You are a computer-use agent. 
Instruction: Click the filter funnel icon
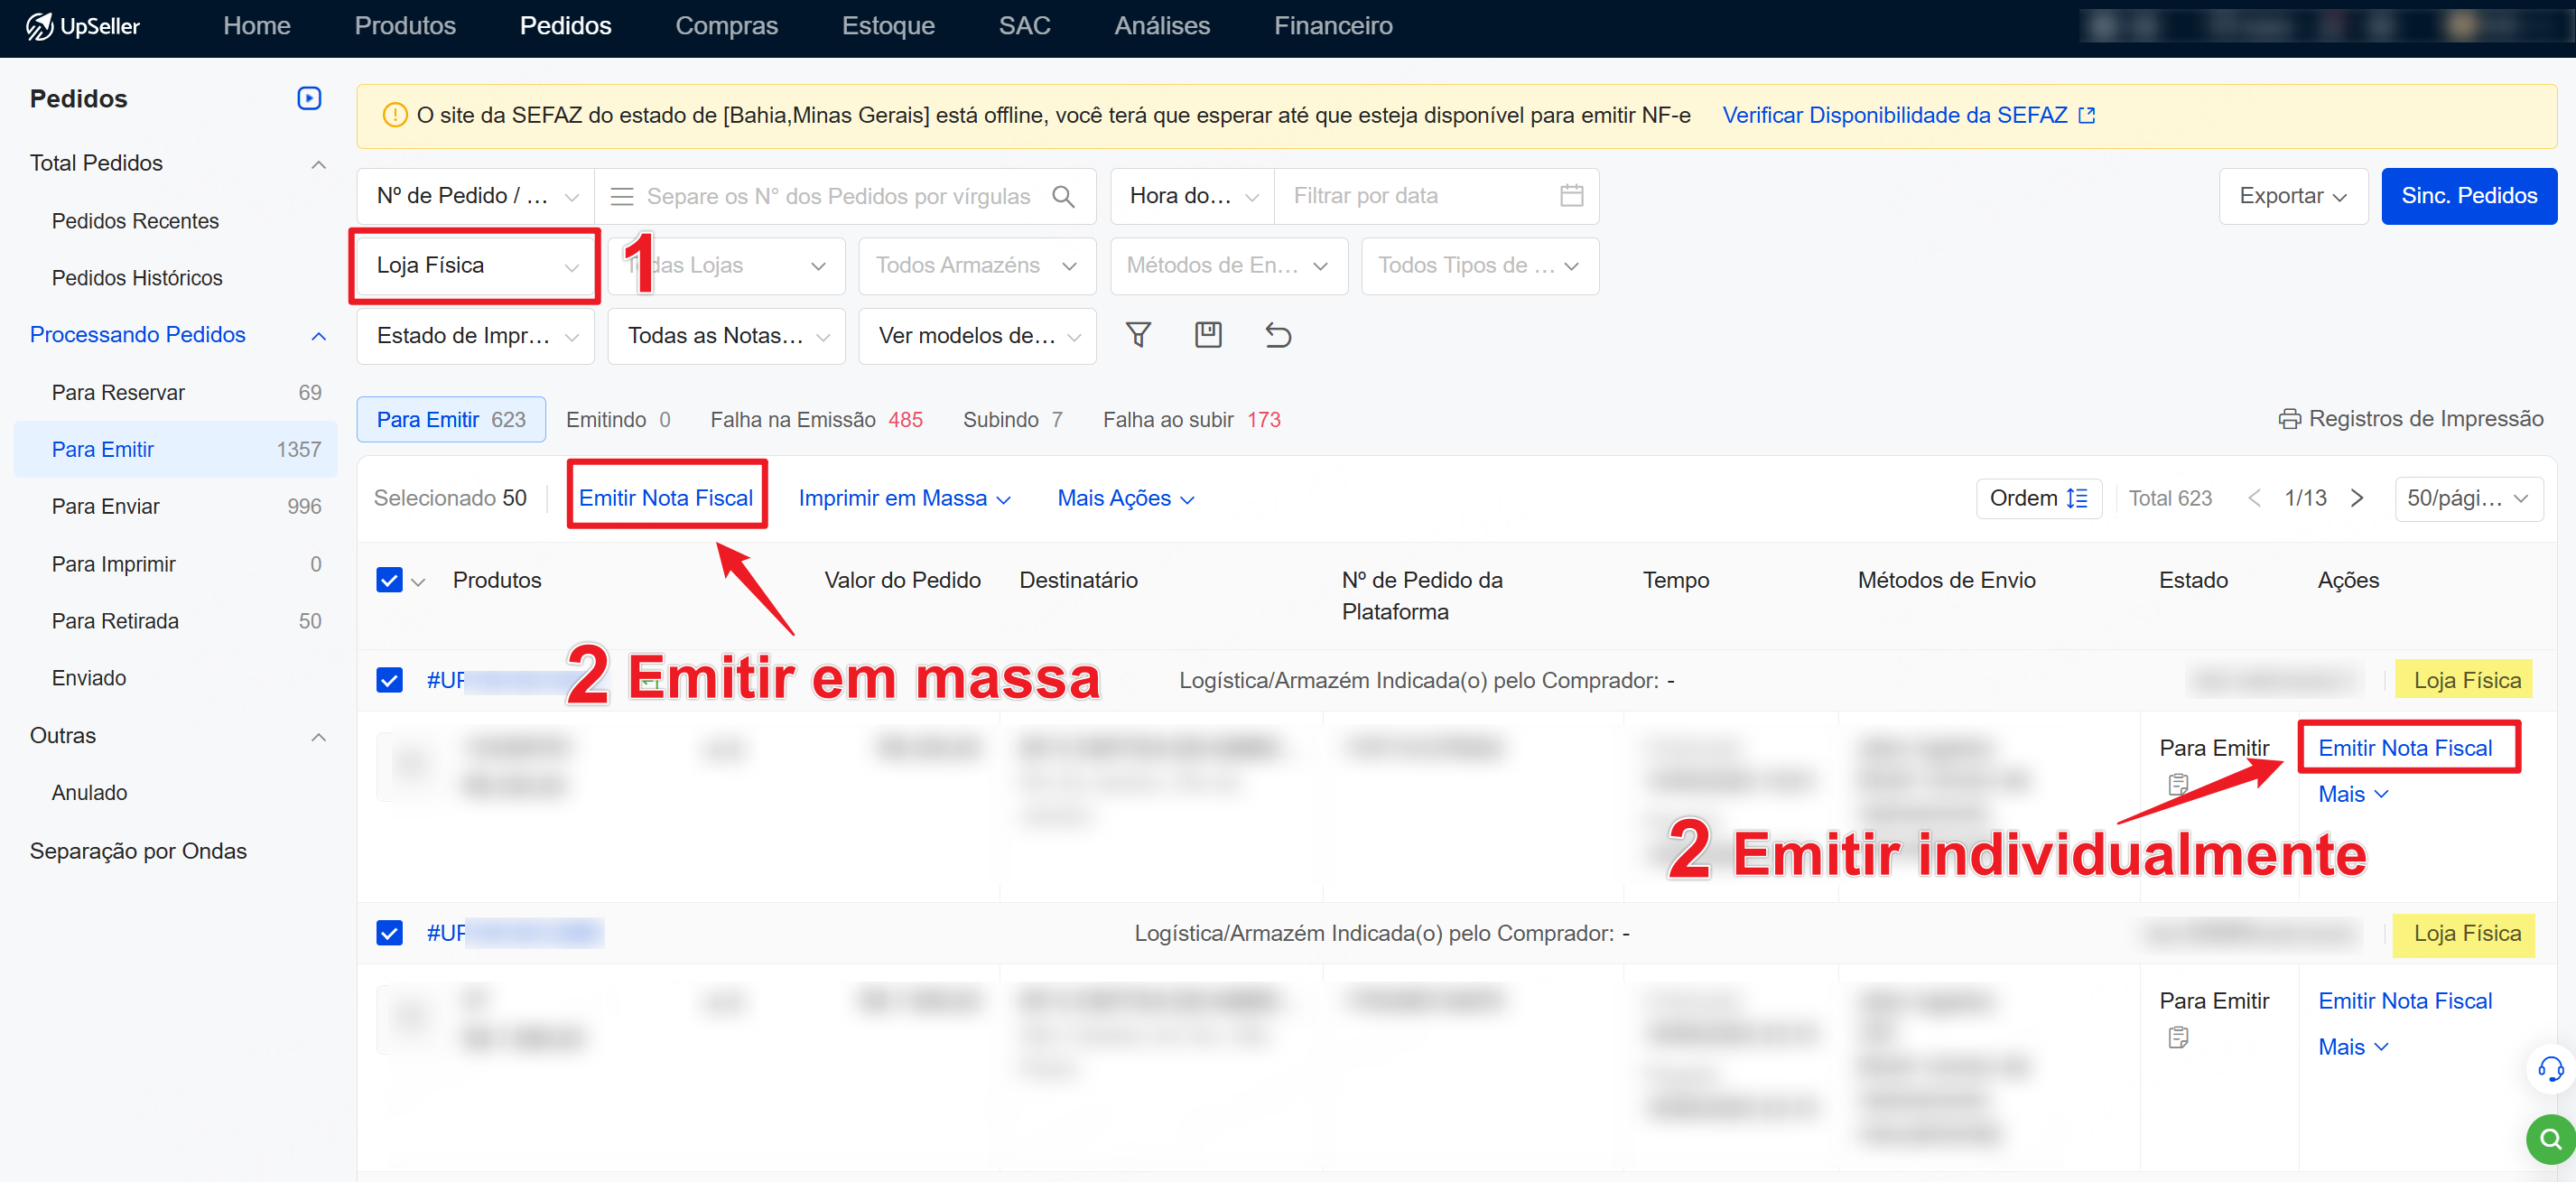coord(1138,335)
